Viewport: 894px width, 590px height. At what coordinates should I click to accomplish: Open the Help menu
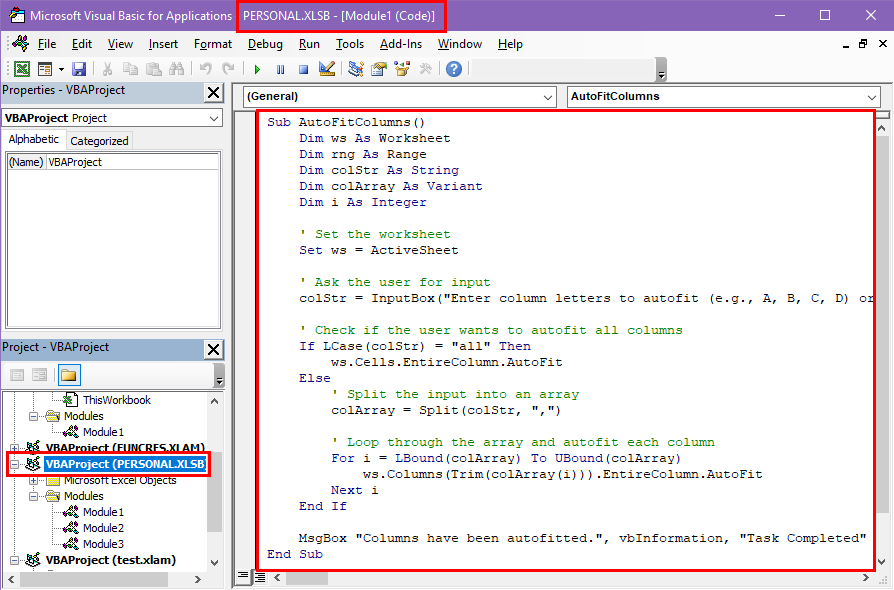pos(510,44)
